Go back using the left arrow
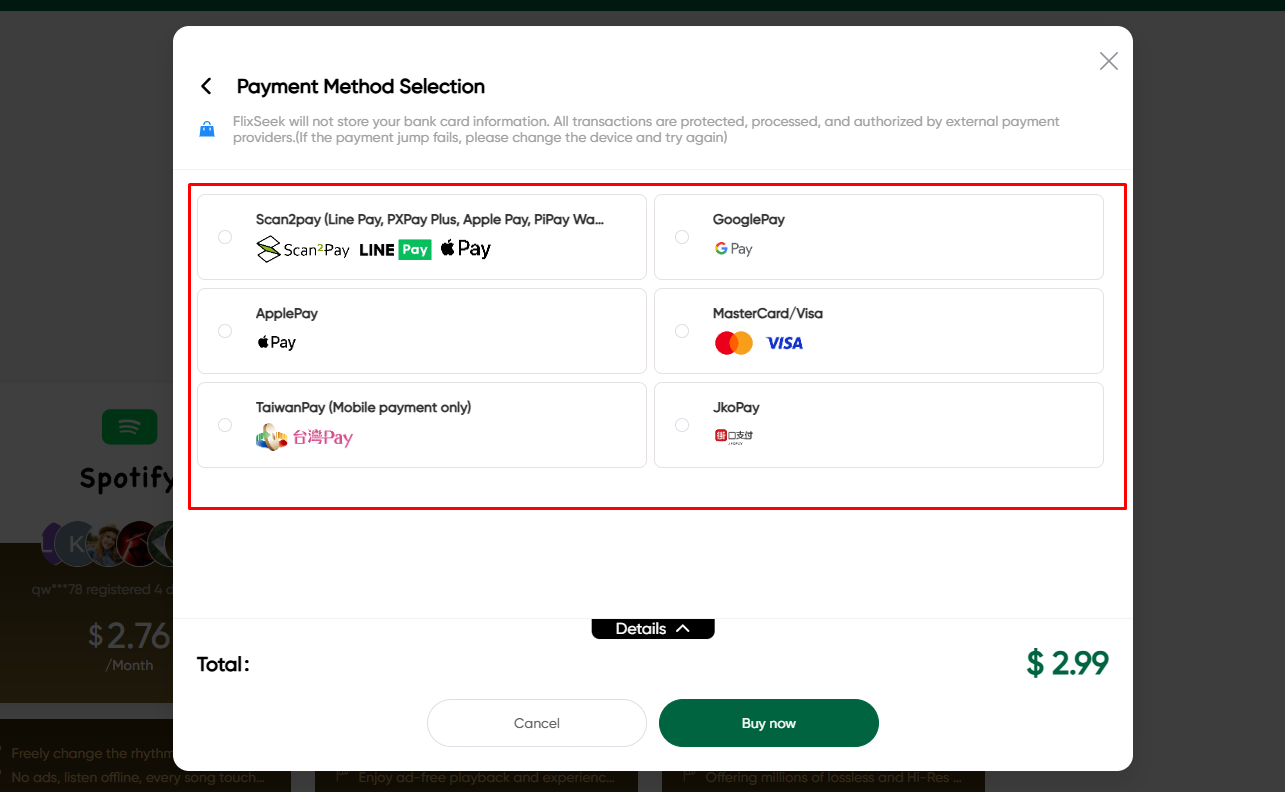The height and width of the screenshot is (792, 1285). [205, 86]
